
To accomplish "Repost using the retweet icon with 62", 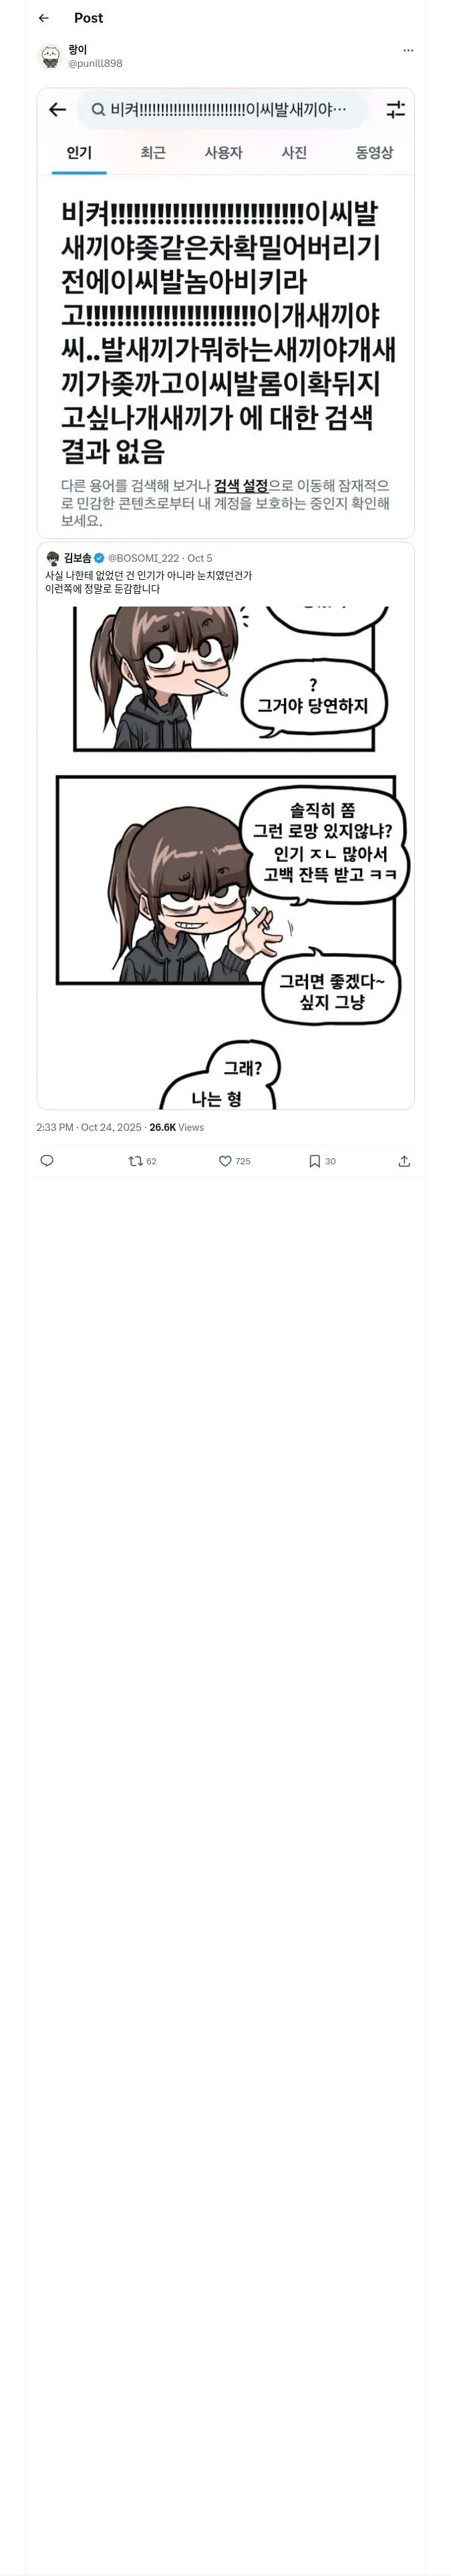I will pos(143,1161).
